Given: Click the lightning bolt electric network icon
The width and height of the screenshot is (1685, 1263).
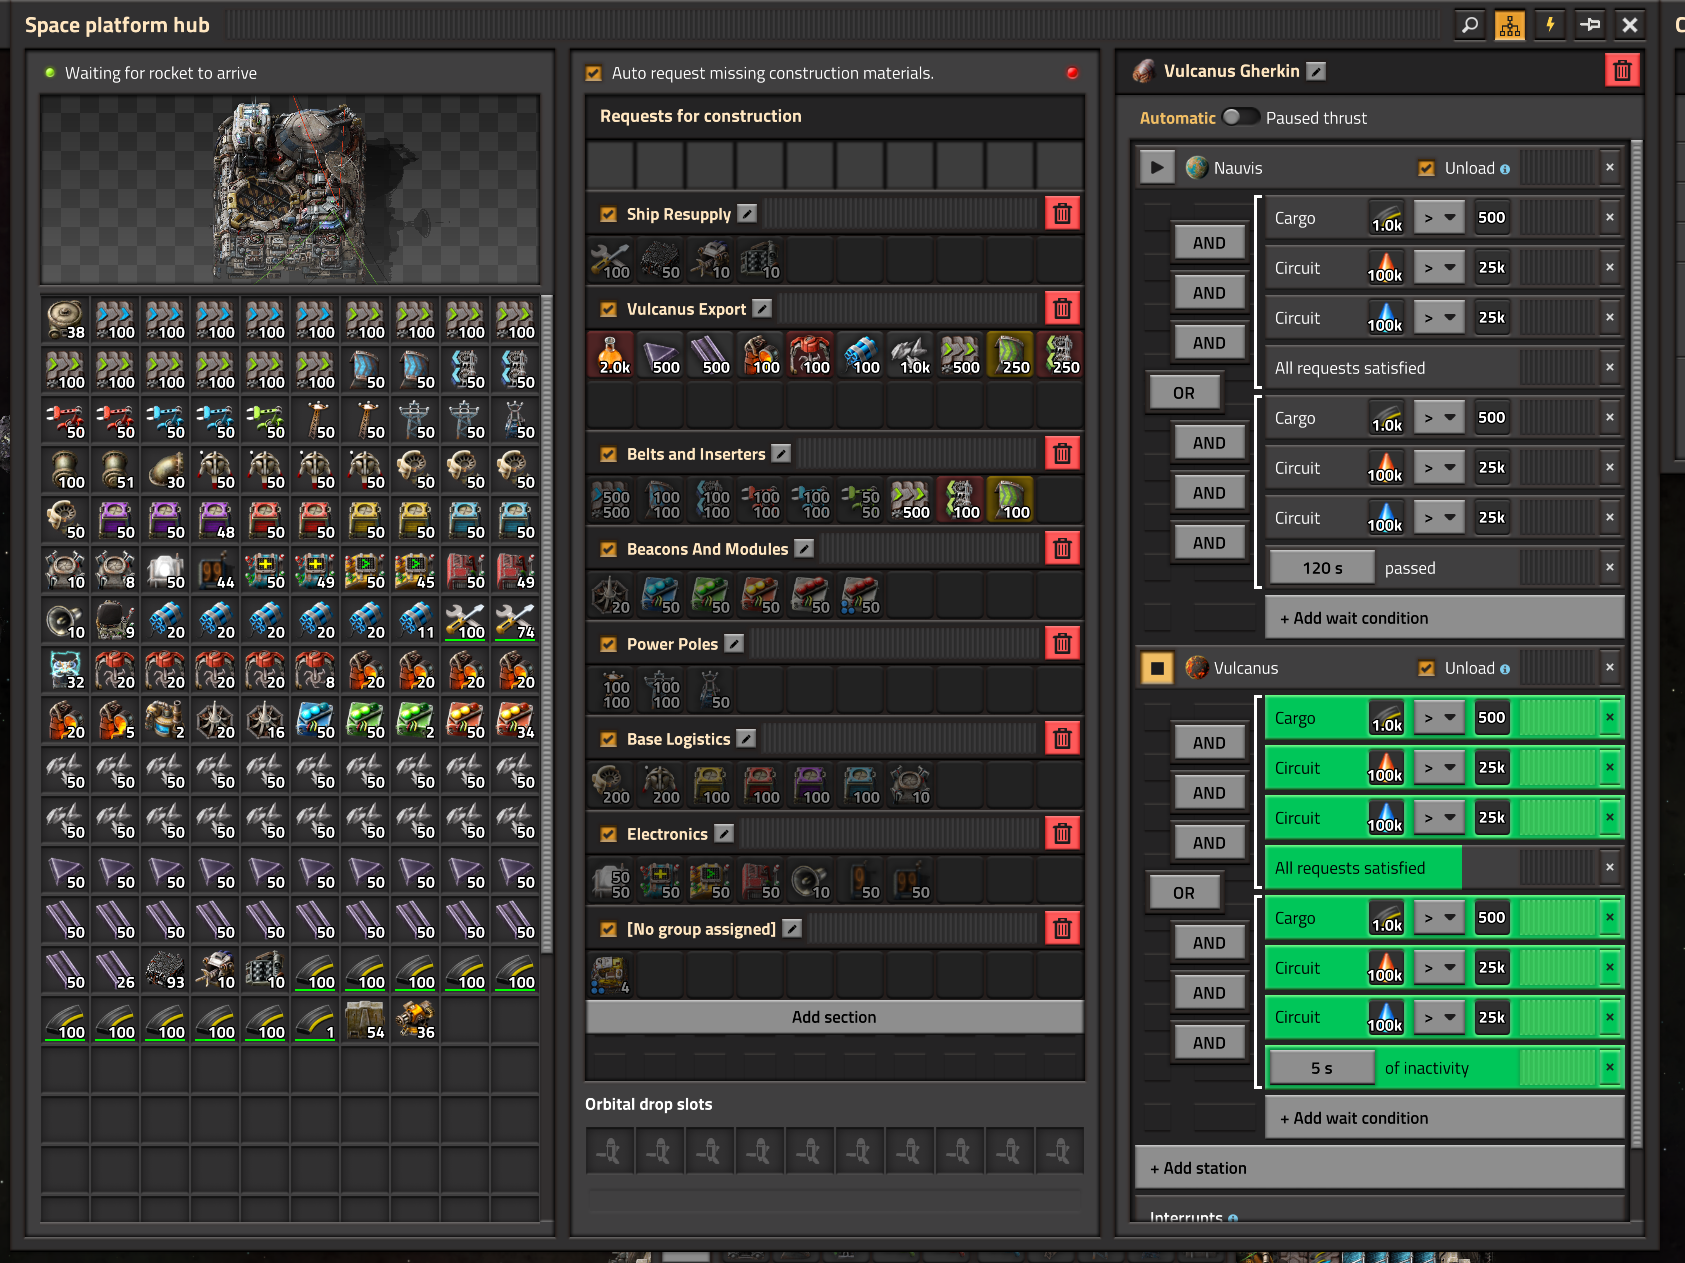Looking at the screenshot, I should point(1550,25).
